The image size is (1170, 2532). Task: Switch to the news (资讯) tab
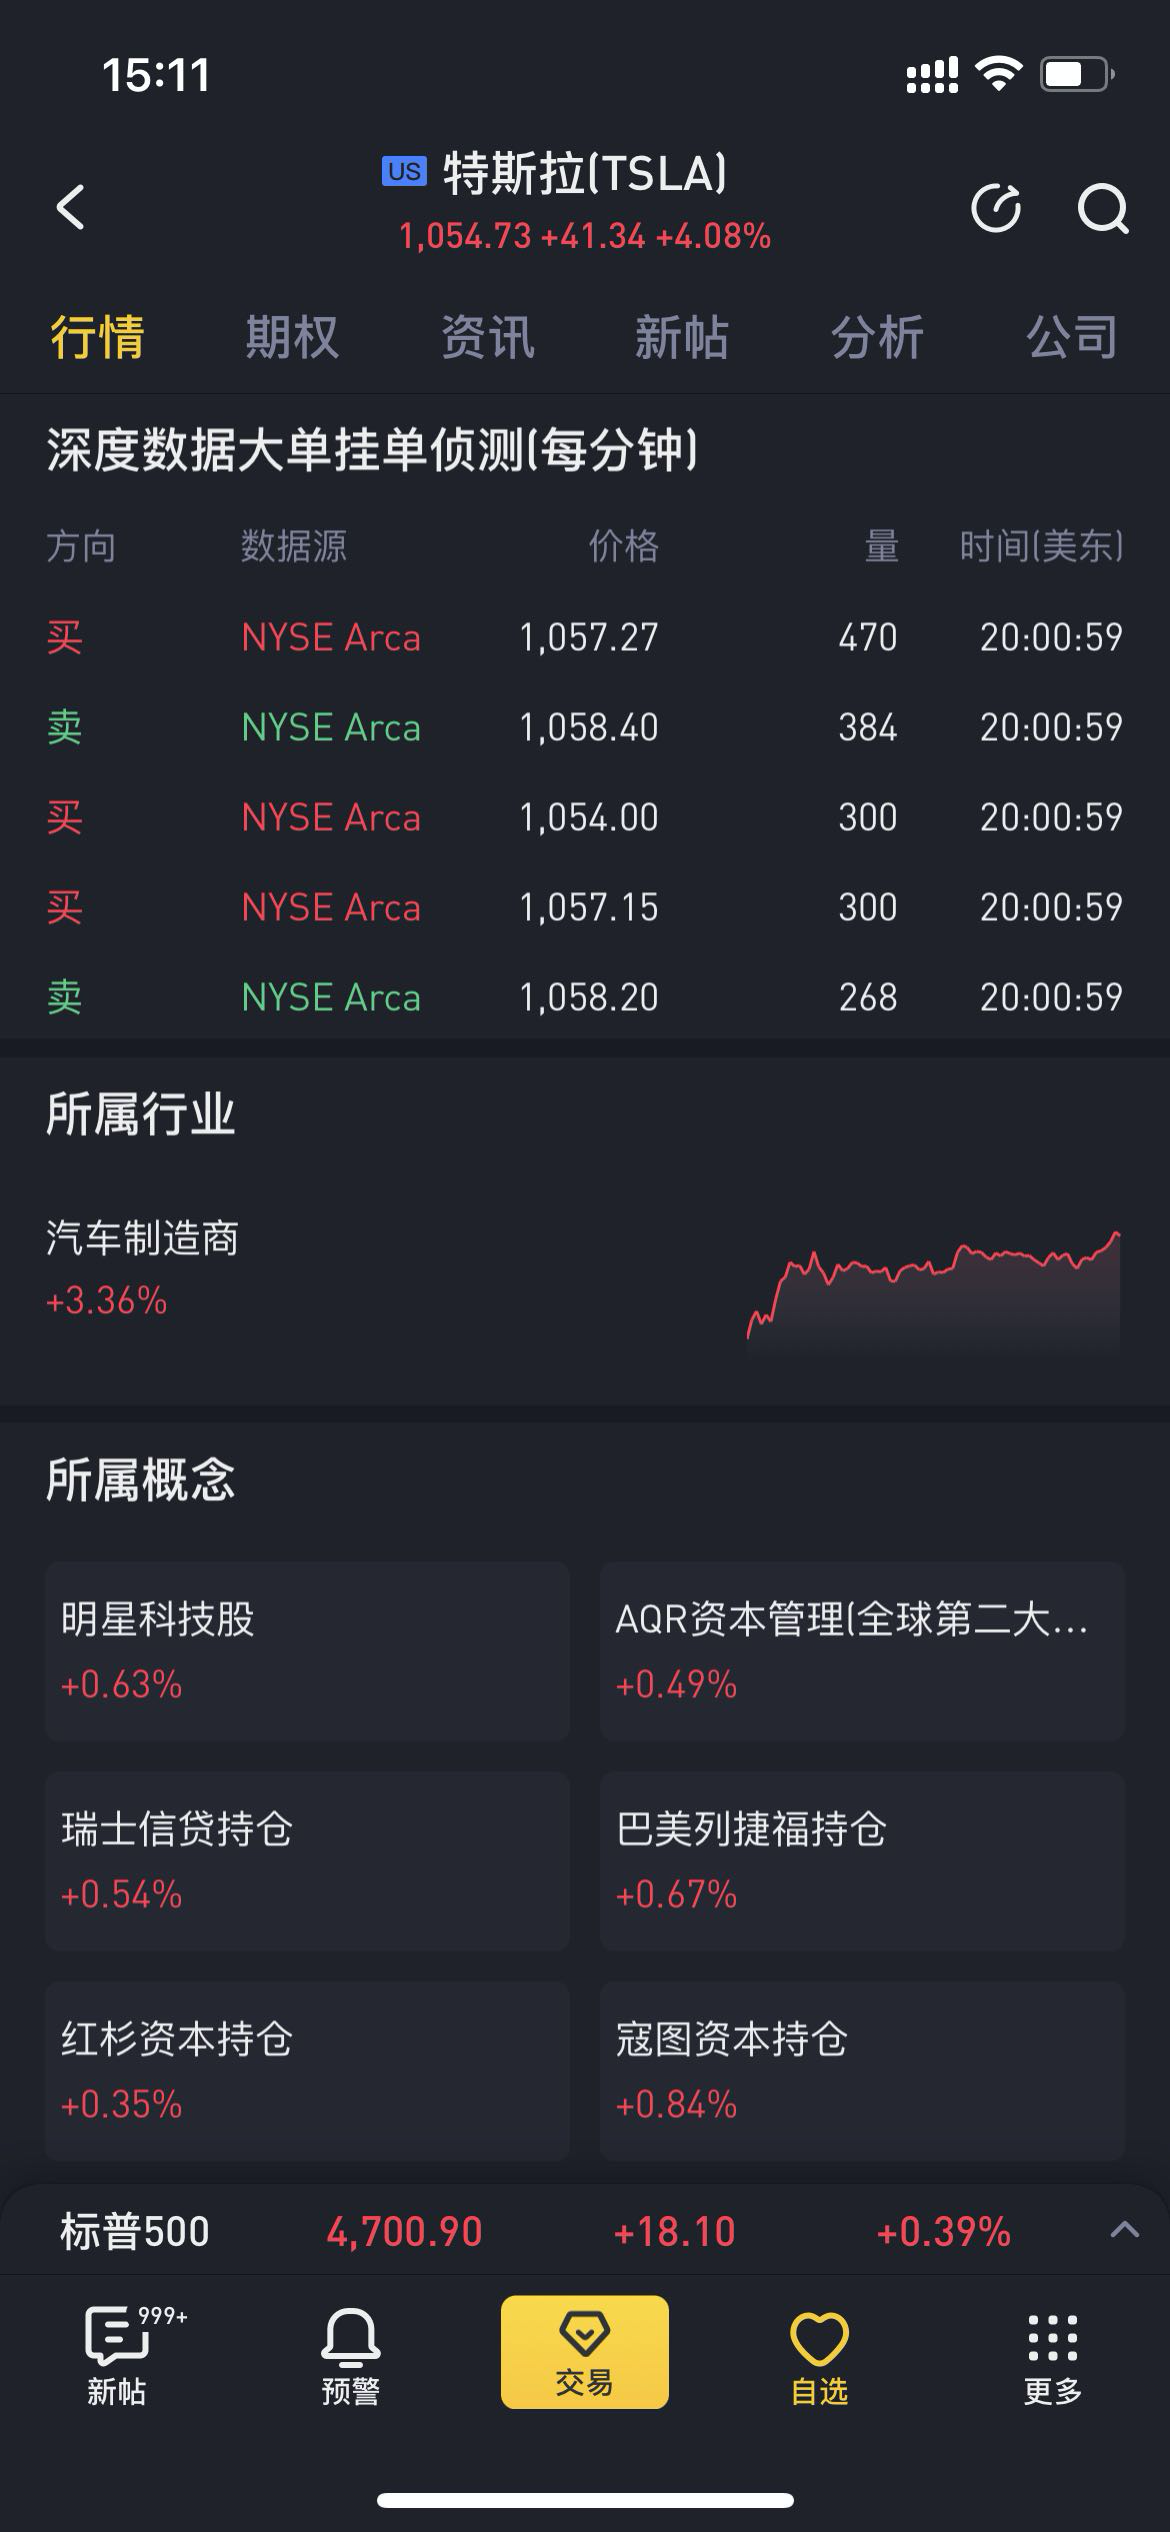487,337
